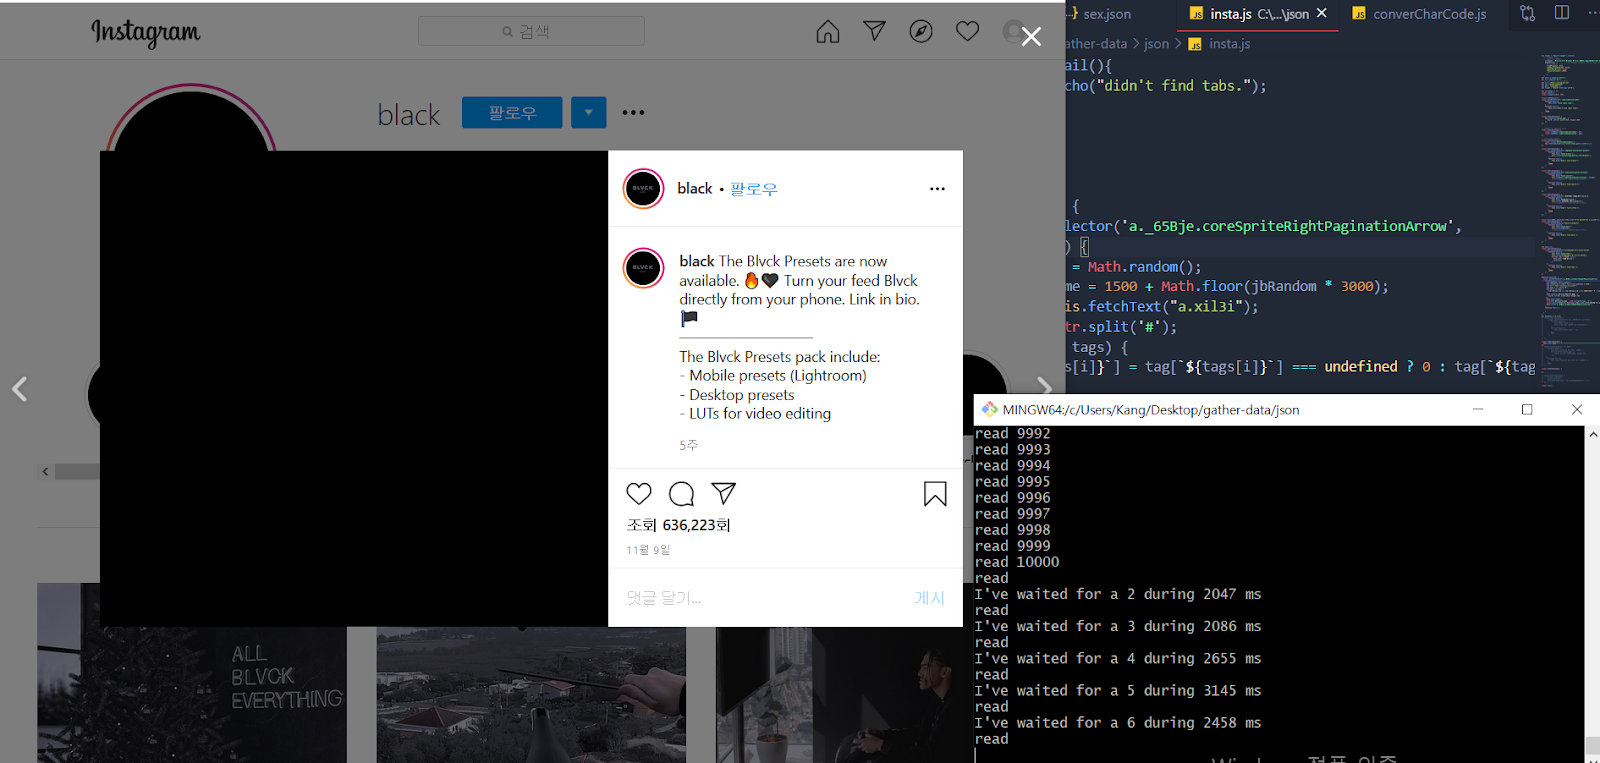Click the fetchText("a.xil3i") code line
1600x763 pixels.
[1161, 307]
